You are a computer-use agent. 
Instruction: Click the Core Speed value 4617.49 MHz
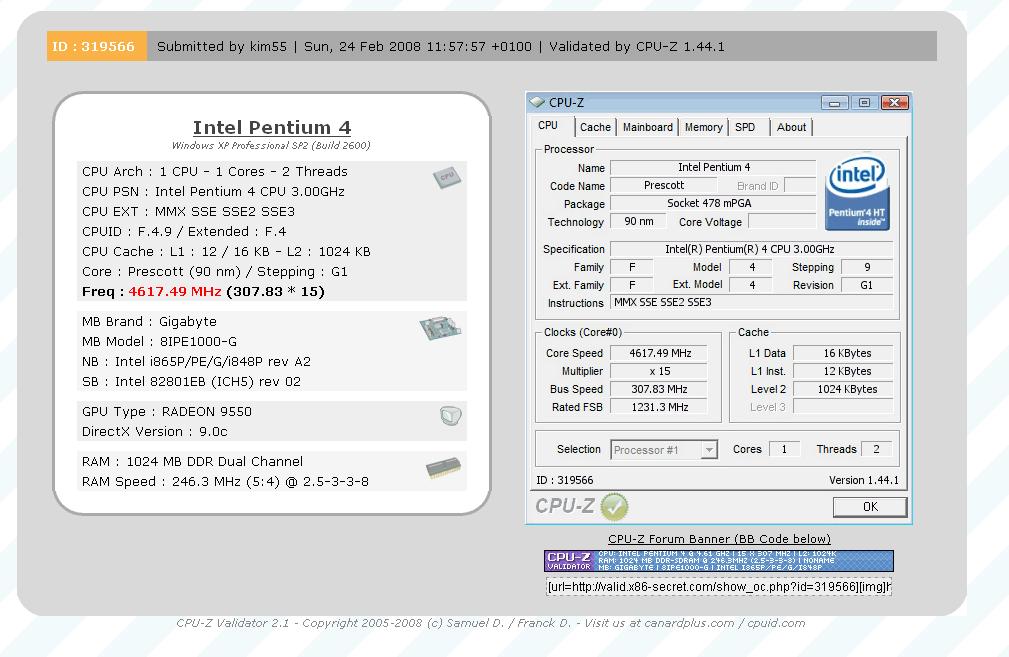pyautogui.click(x=659, y=353)
